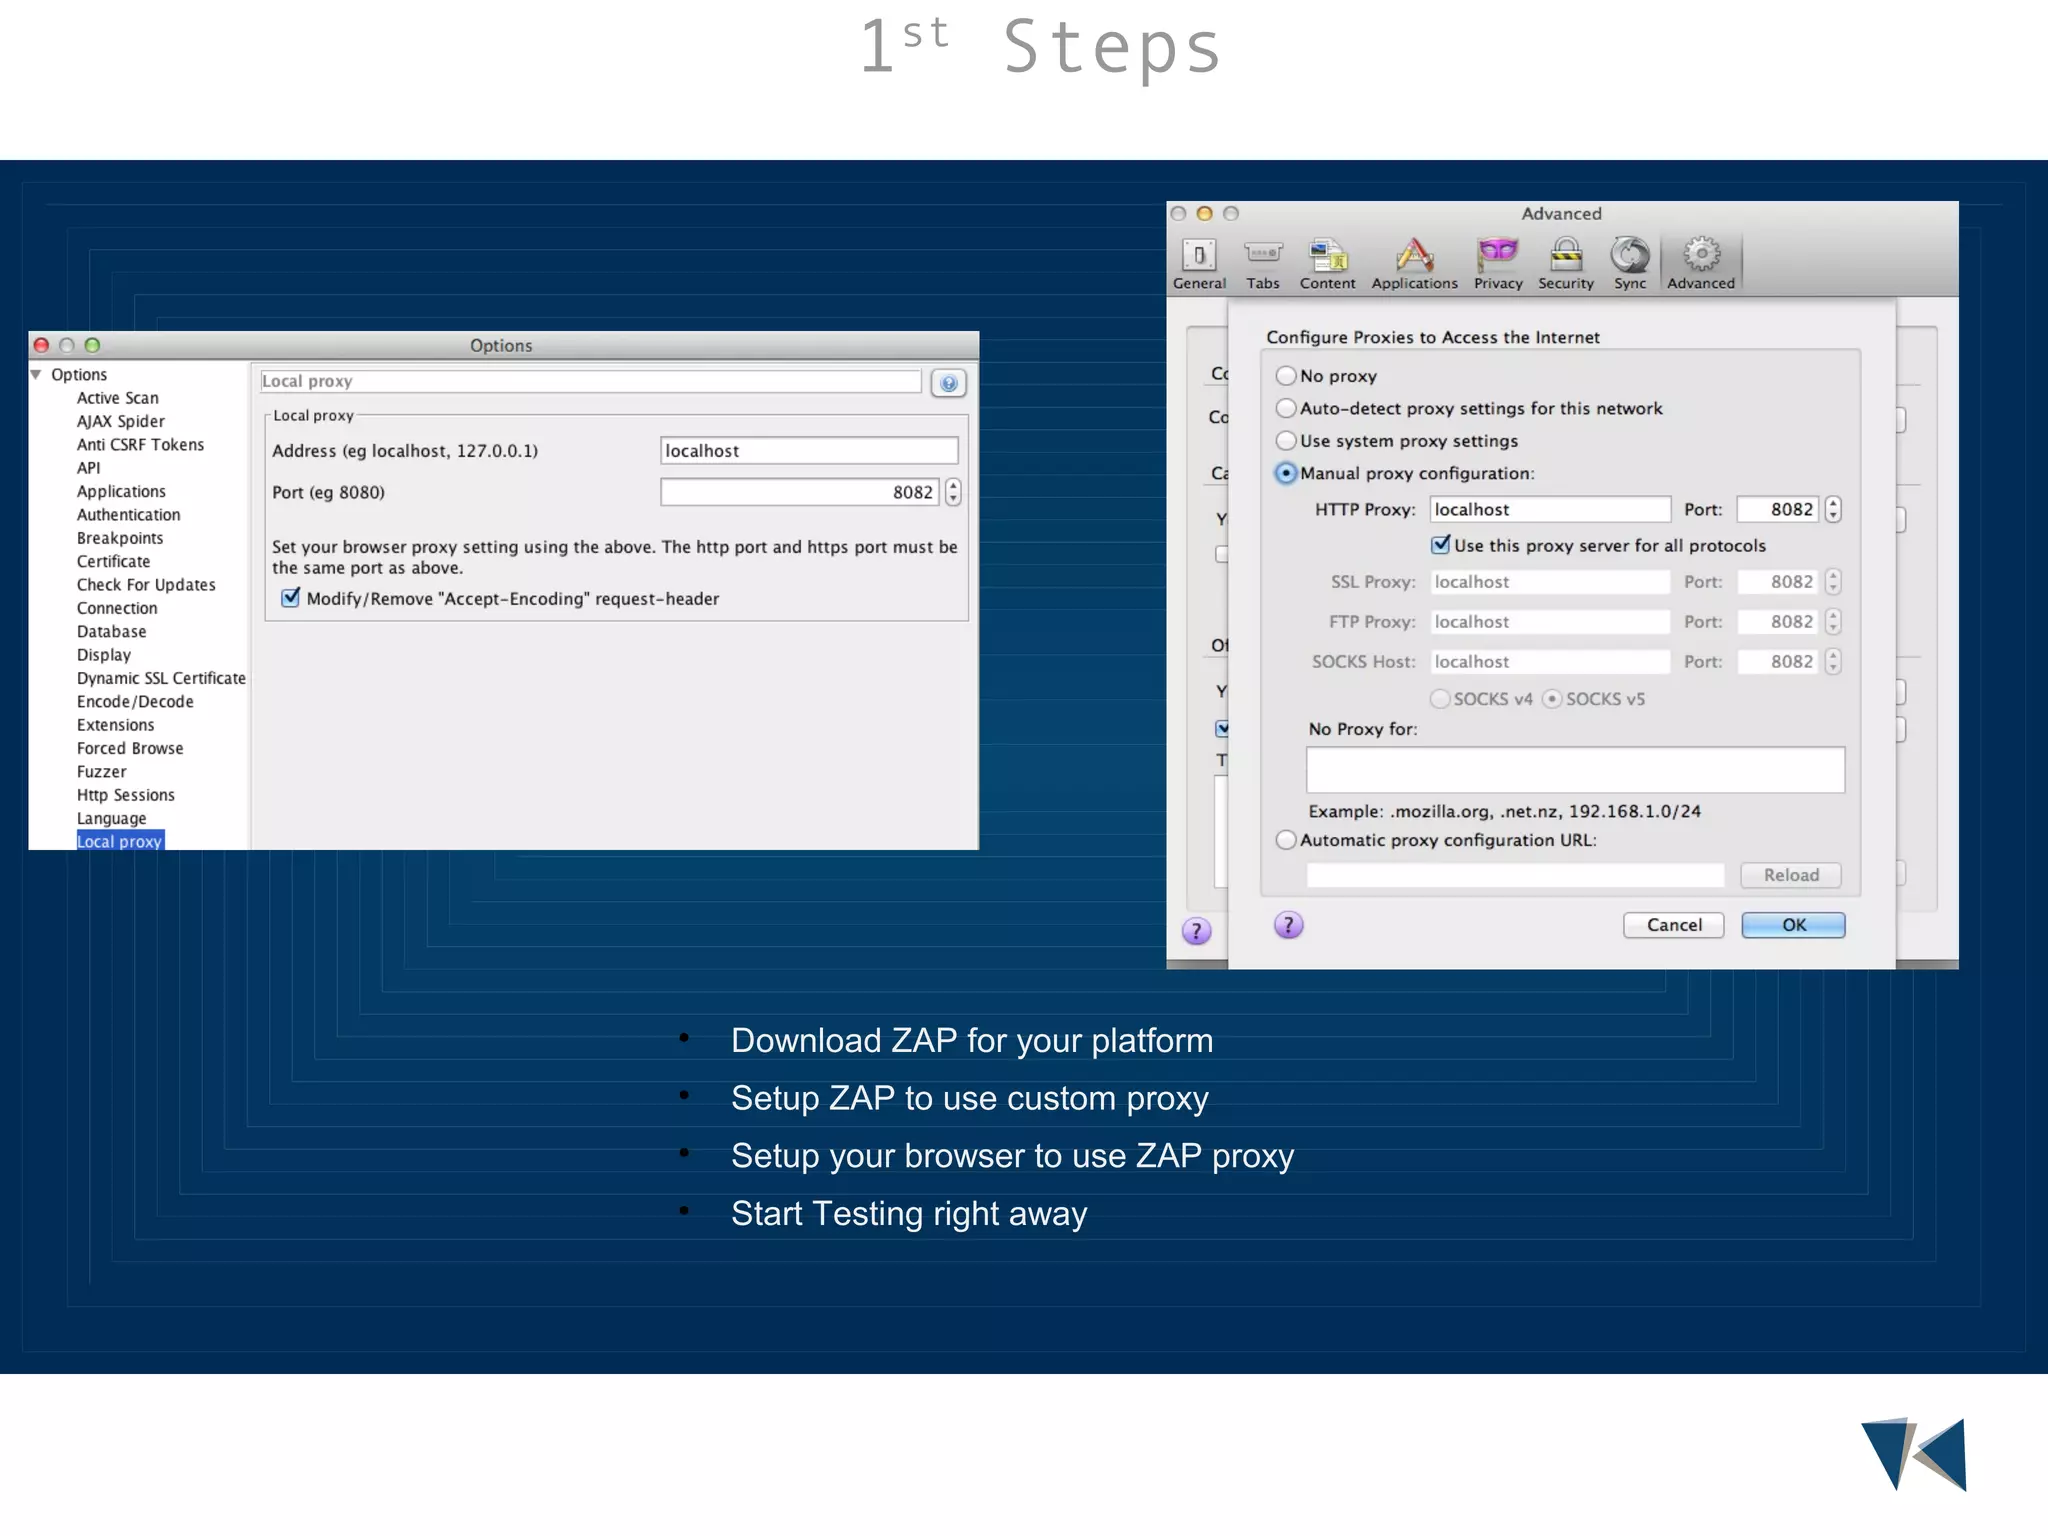Select Language in options tree
This screenshot has width=2048, height=1536.
[111, 818]
